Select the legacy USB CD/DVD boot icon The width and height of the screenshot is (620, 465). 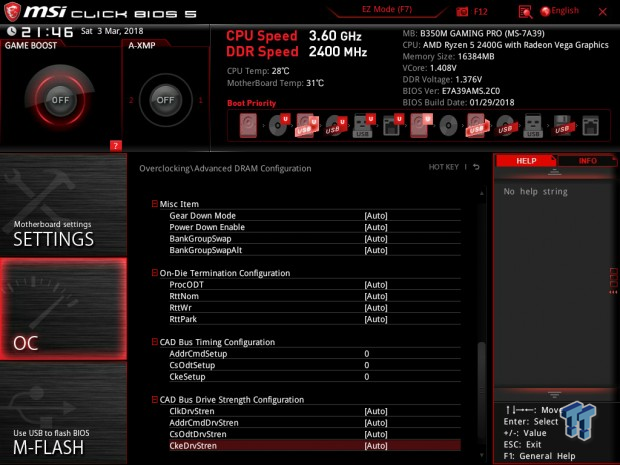505,126
